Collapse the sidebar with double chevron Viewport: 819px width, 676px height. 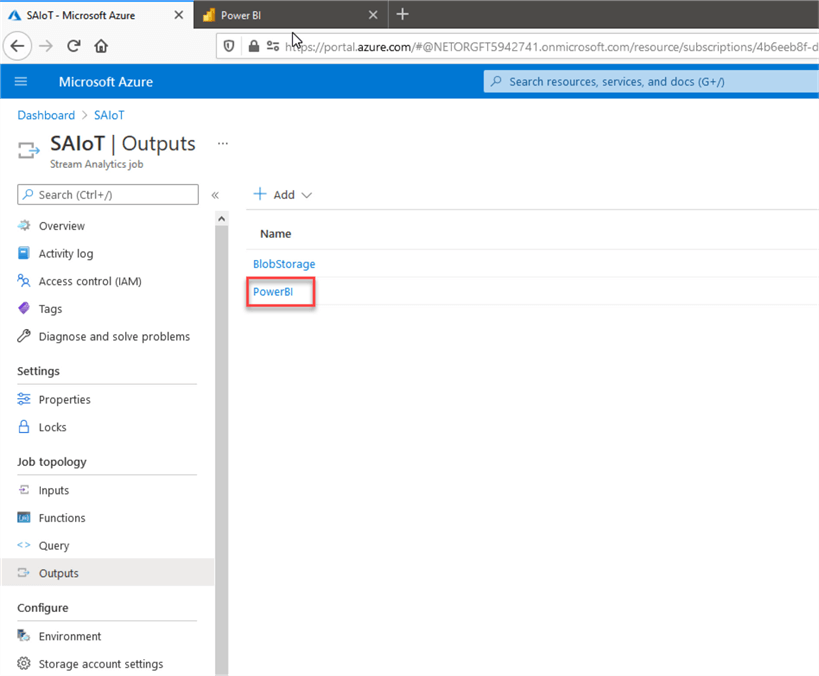click(x=215, y=195)
